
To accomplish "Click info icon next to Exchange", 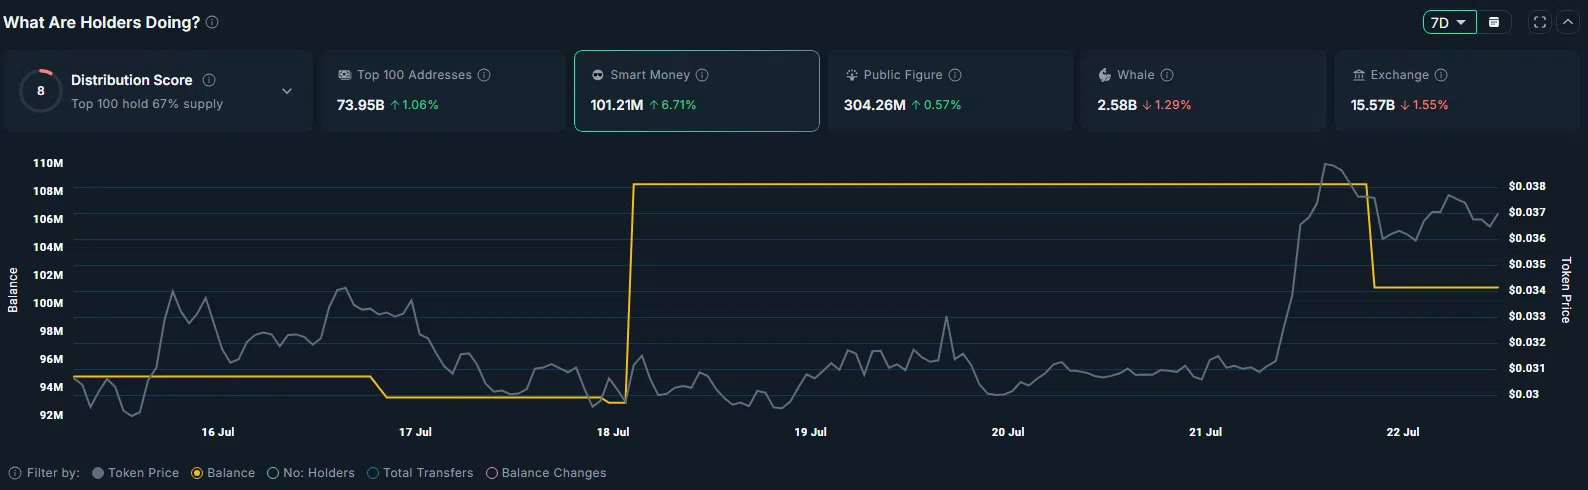I will [x=1441, y=75].
